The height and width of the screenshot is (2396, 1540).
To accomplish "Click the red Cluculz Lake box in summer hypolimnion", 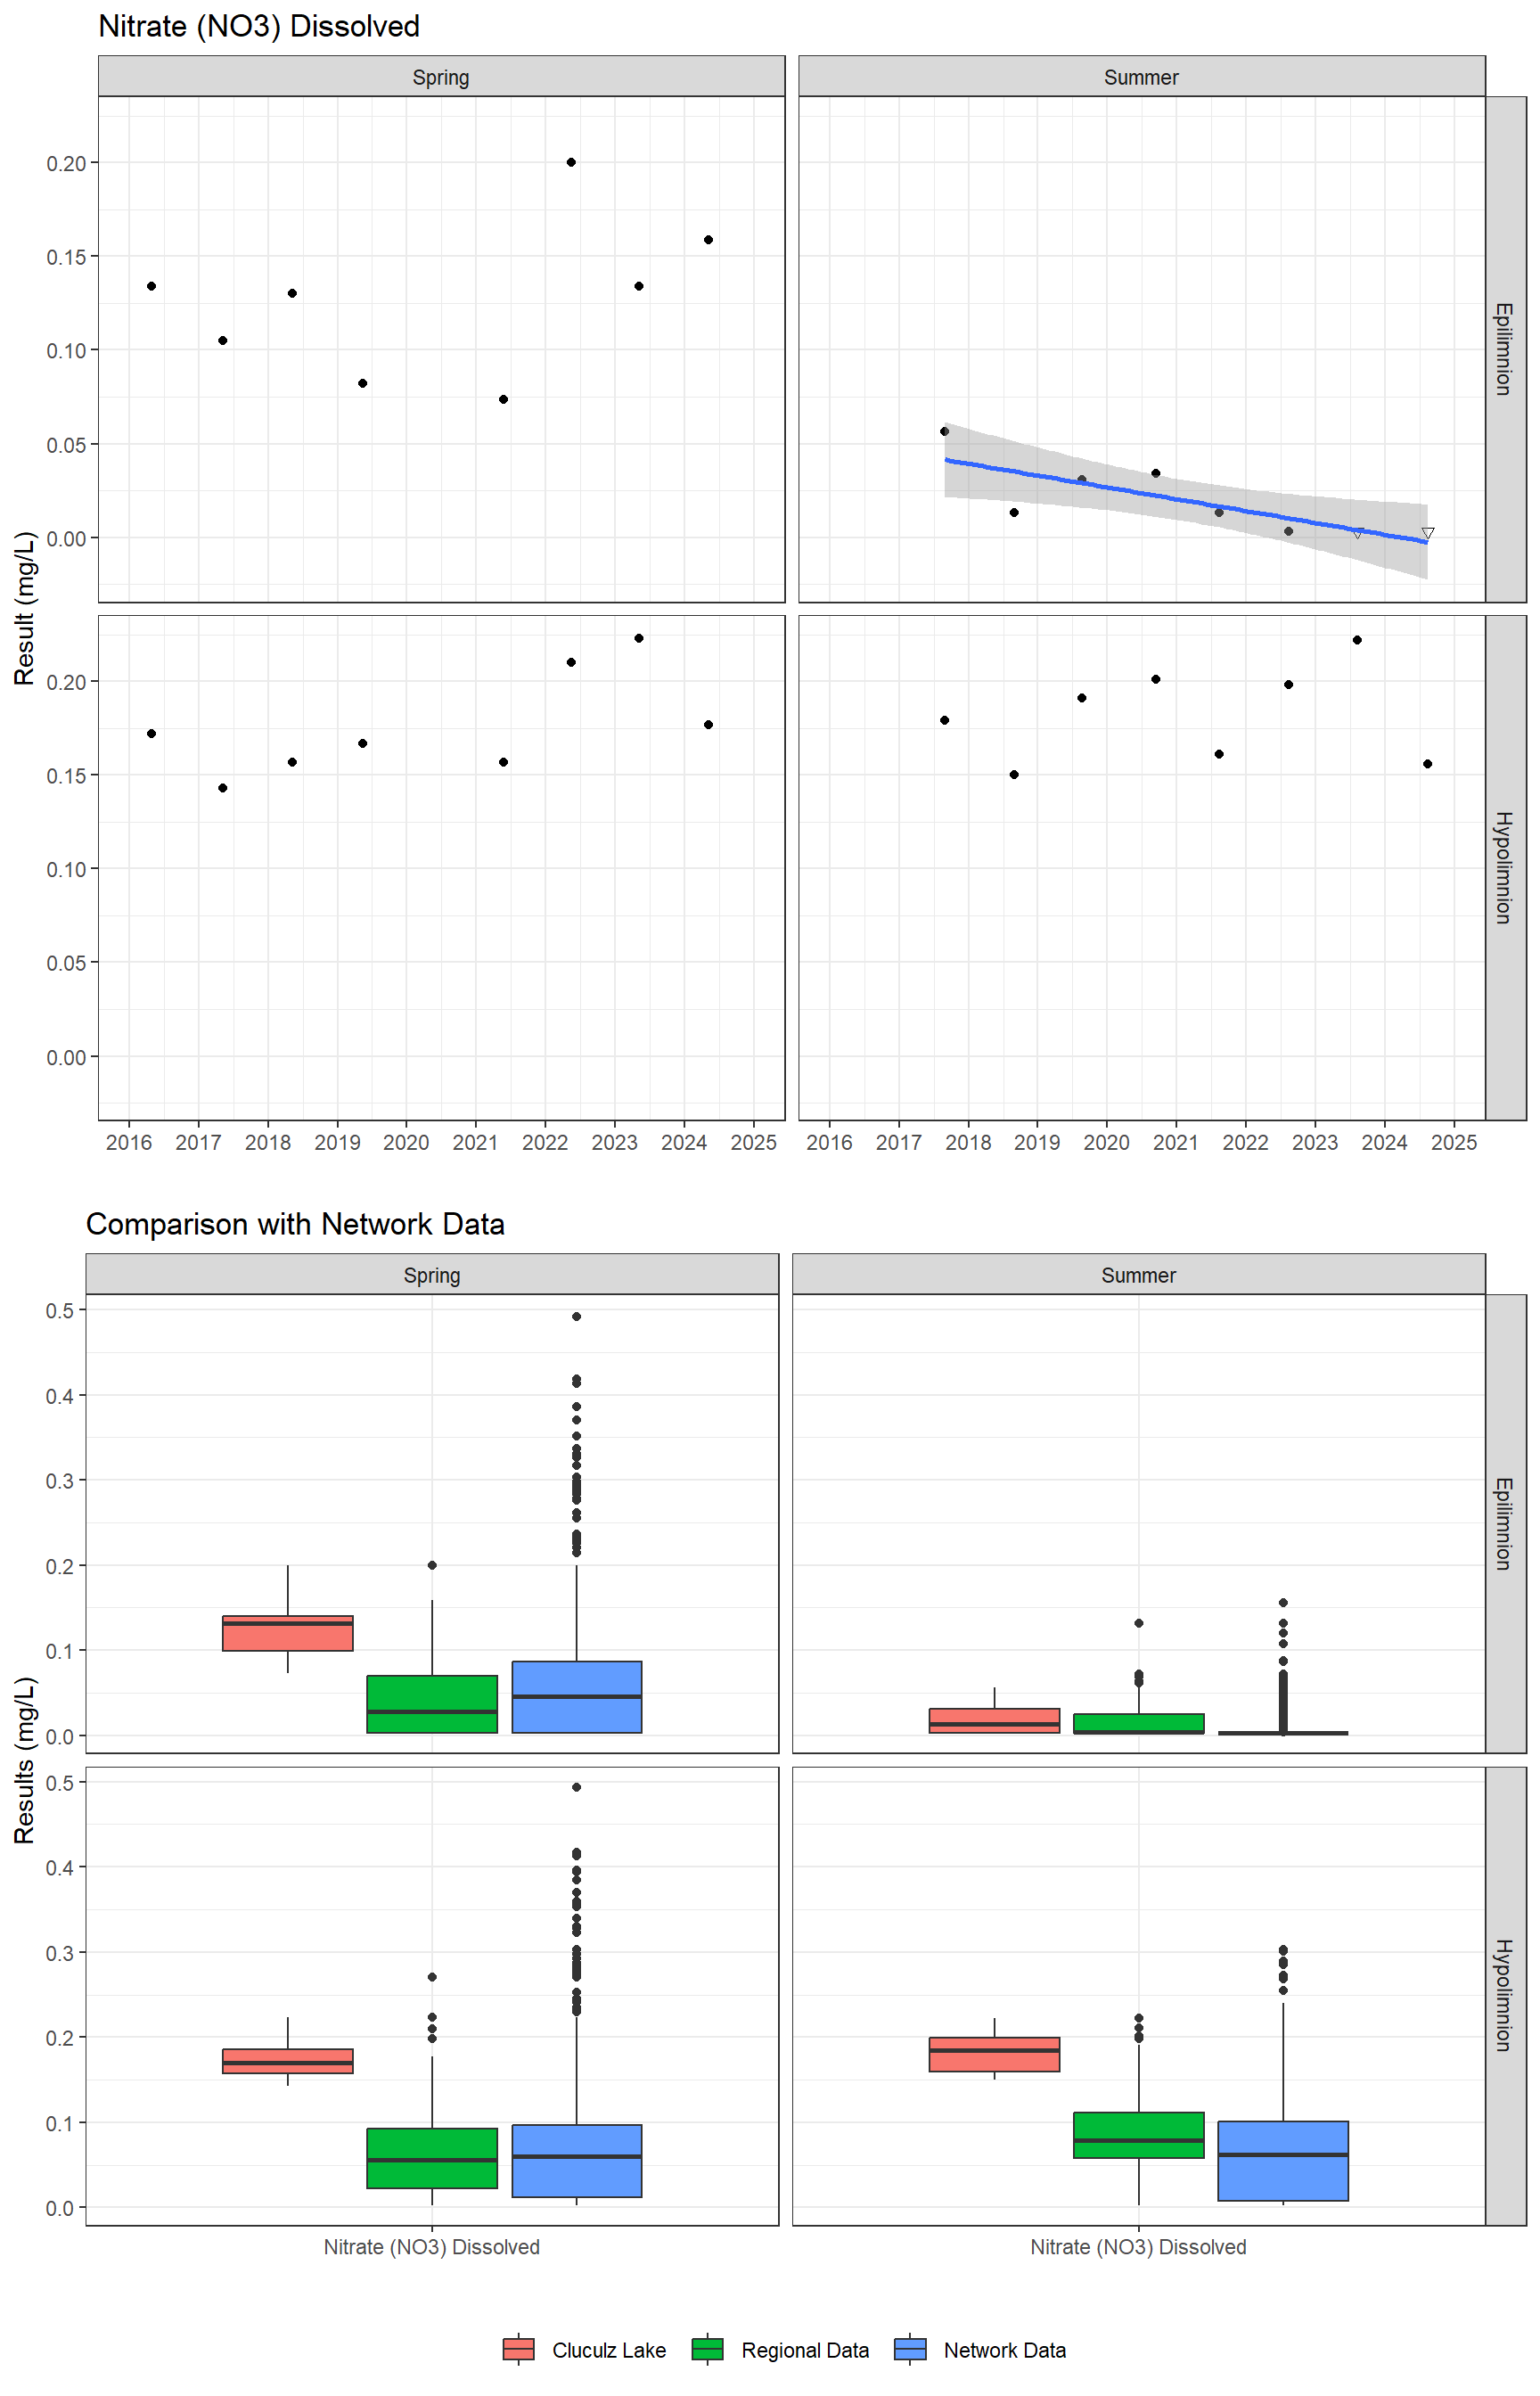I will tap(994, 2054).
